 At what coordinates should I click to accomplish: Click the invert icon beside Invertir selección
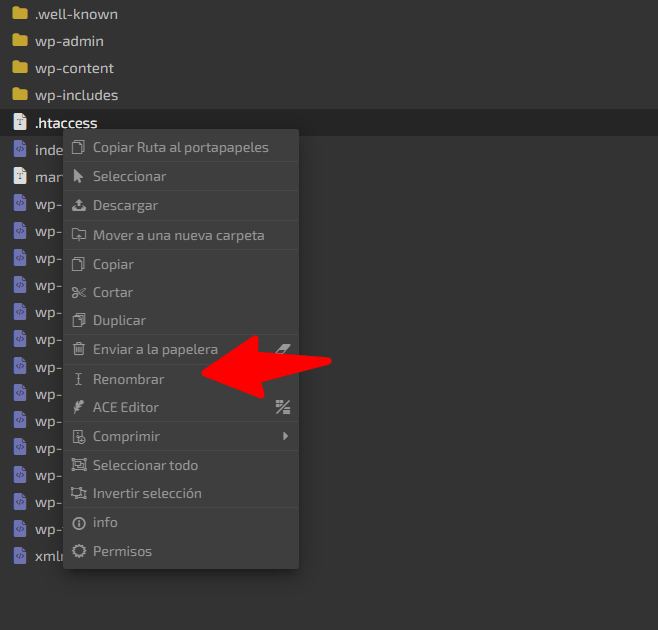point(78,493)
